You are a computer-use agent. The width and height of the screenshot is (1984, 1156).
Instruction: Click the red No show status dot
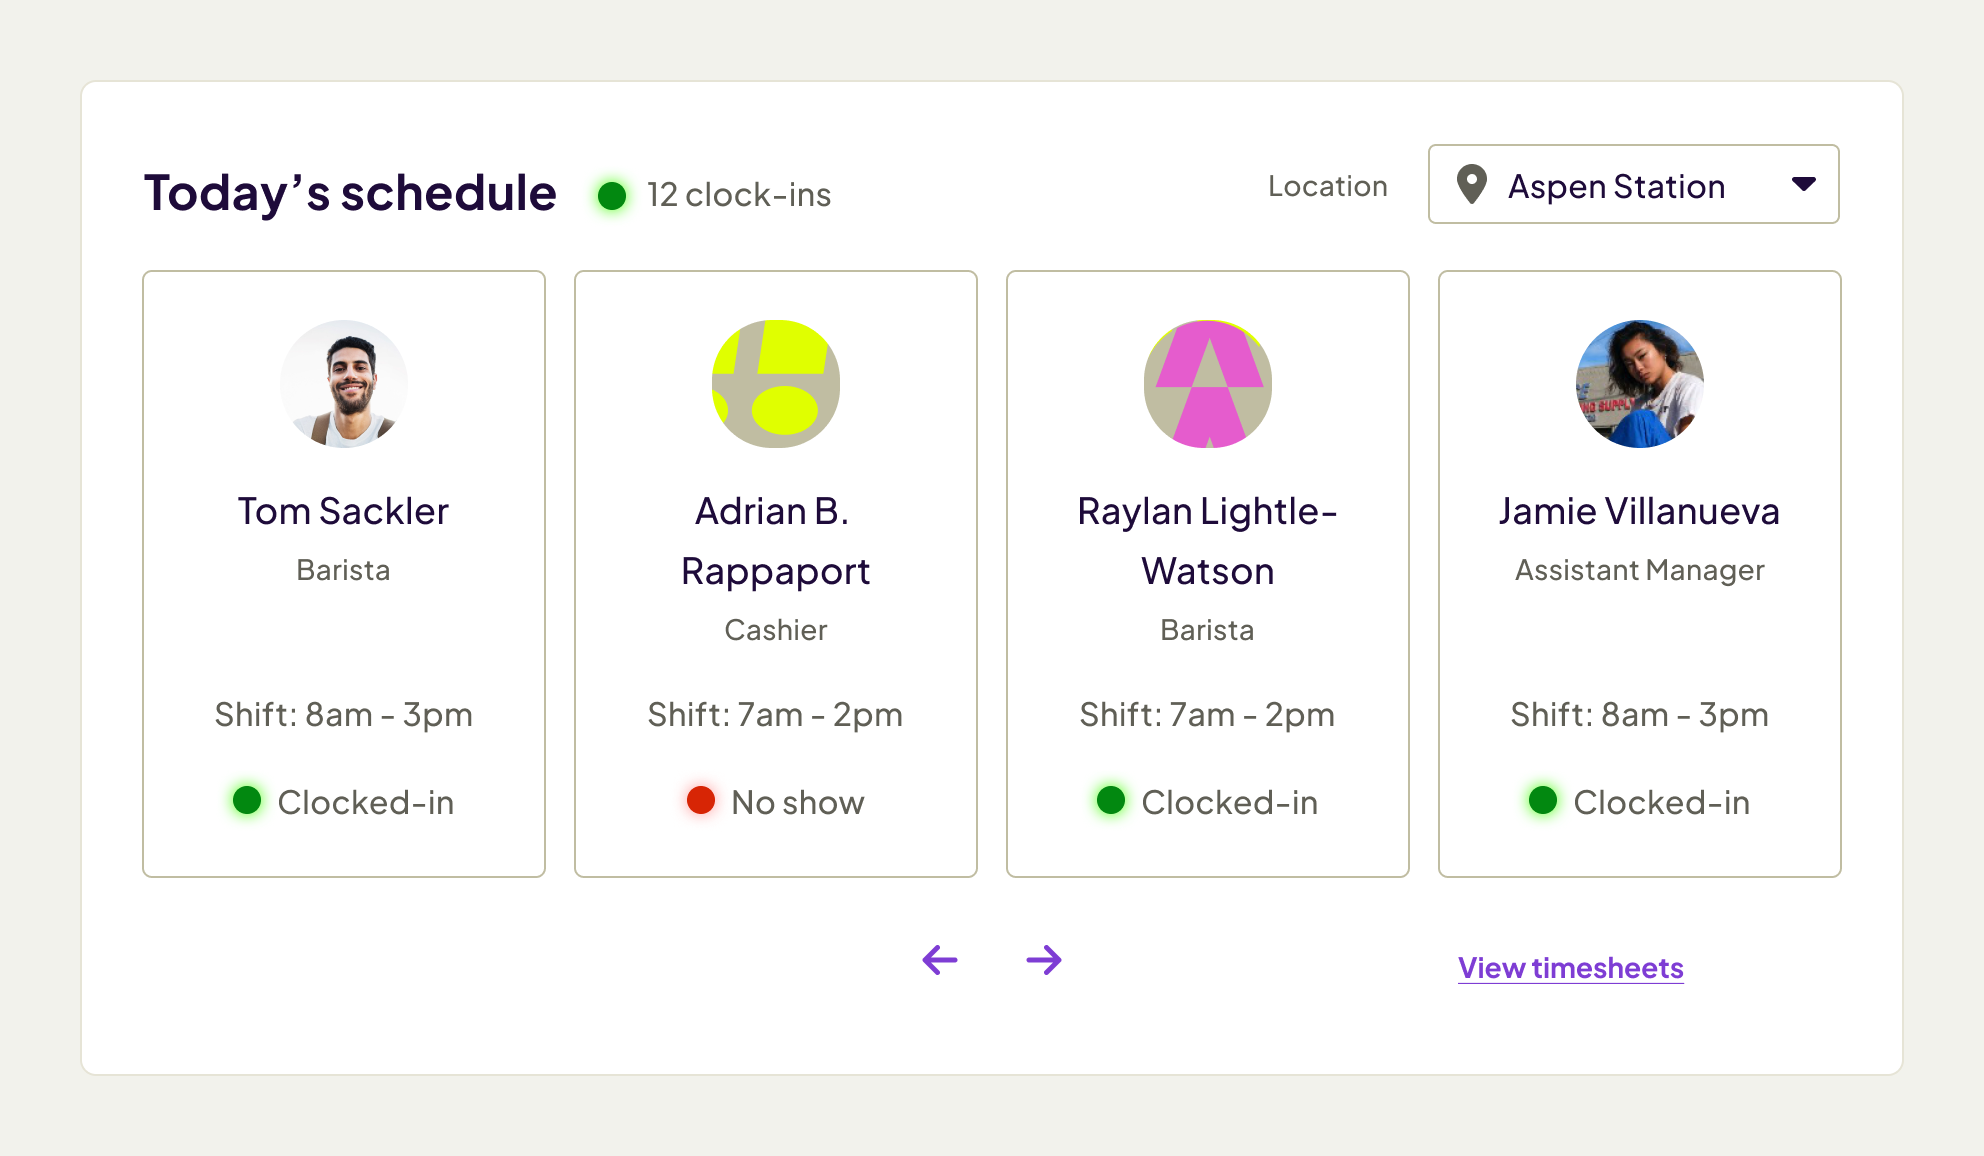(701, 800)
